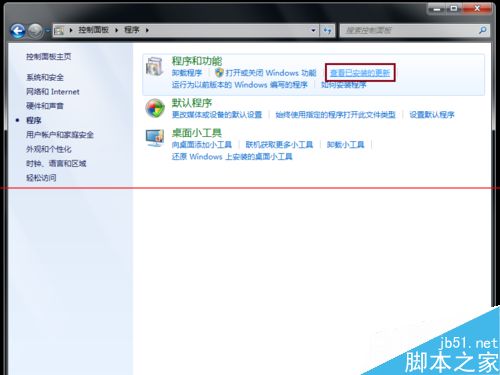500x375 pixels.
Task: Select the 控制面板 breadcrumb
Action: [x=94, y=30]
